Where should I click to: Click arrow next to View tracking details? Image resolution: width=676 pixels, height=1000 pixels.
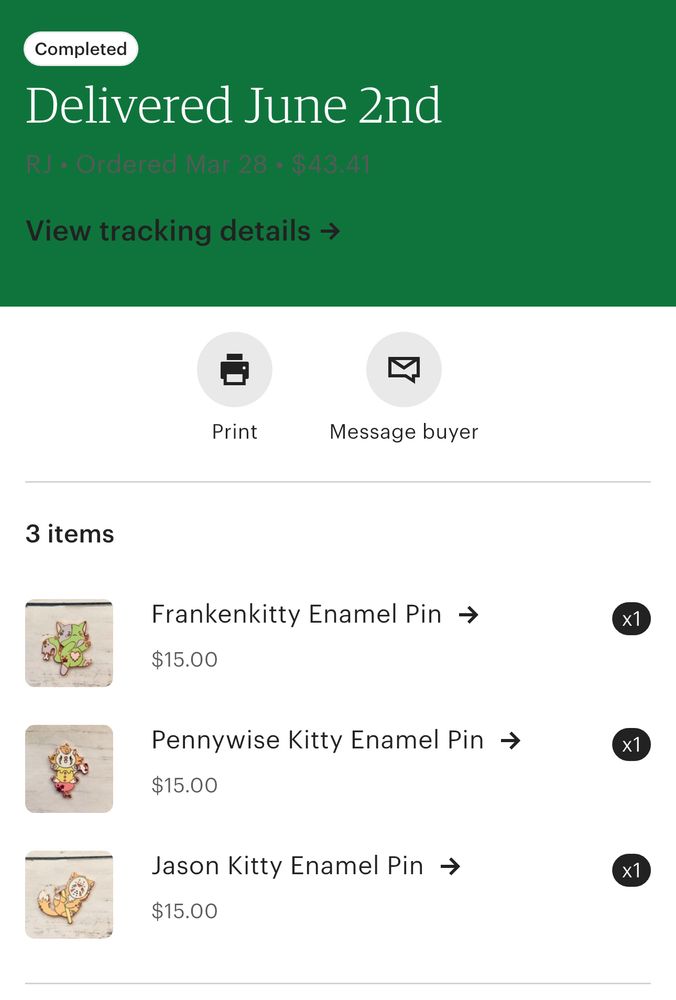(331, 232)
